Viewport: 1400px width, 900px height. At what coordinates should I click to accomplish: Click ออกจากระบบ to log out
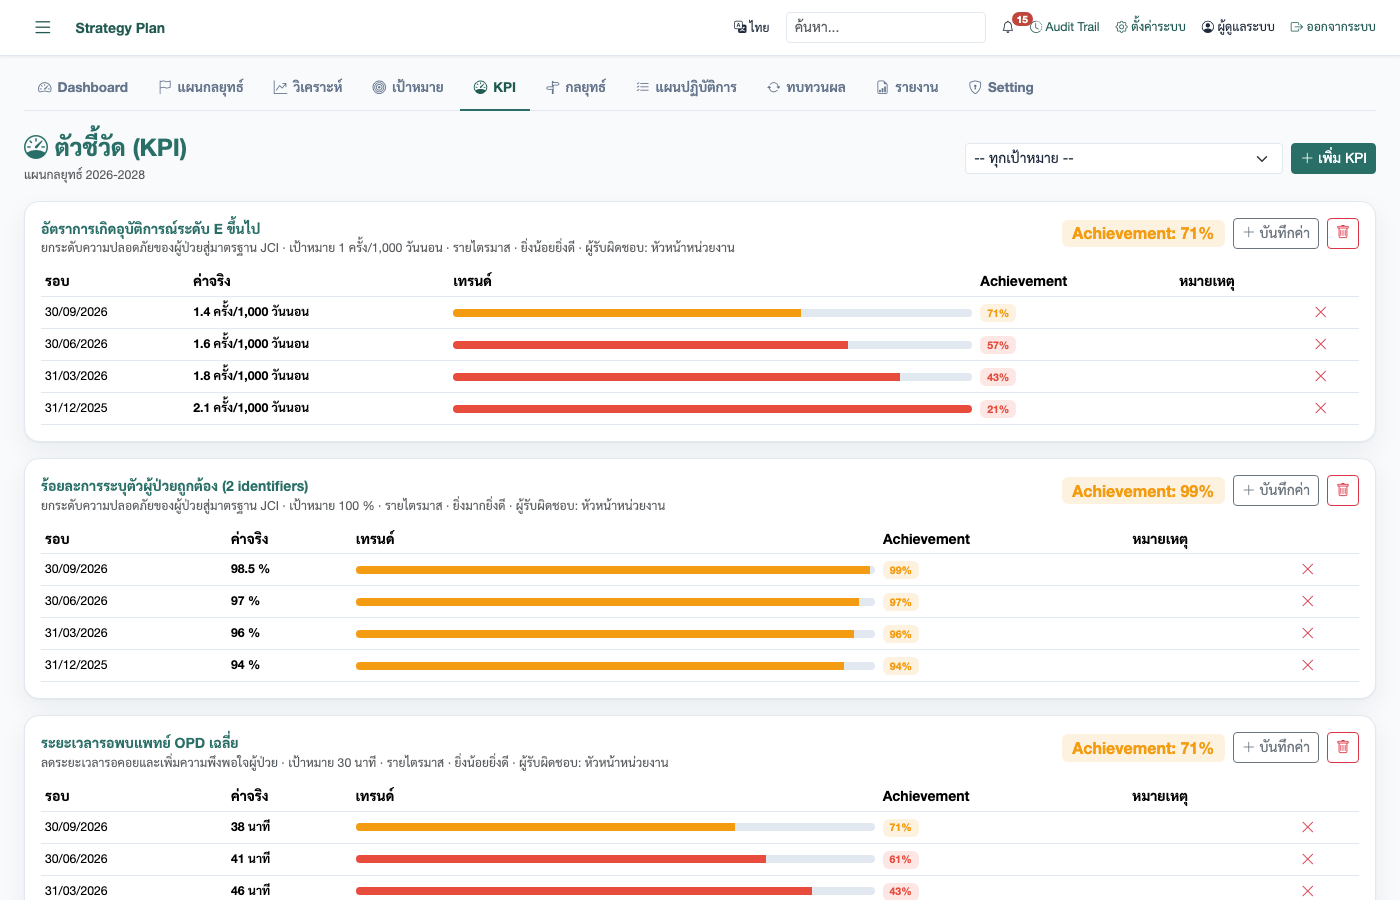tap(1333, 27)
